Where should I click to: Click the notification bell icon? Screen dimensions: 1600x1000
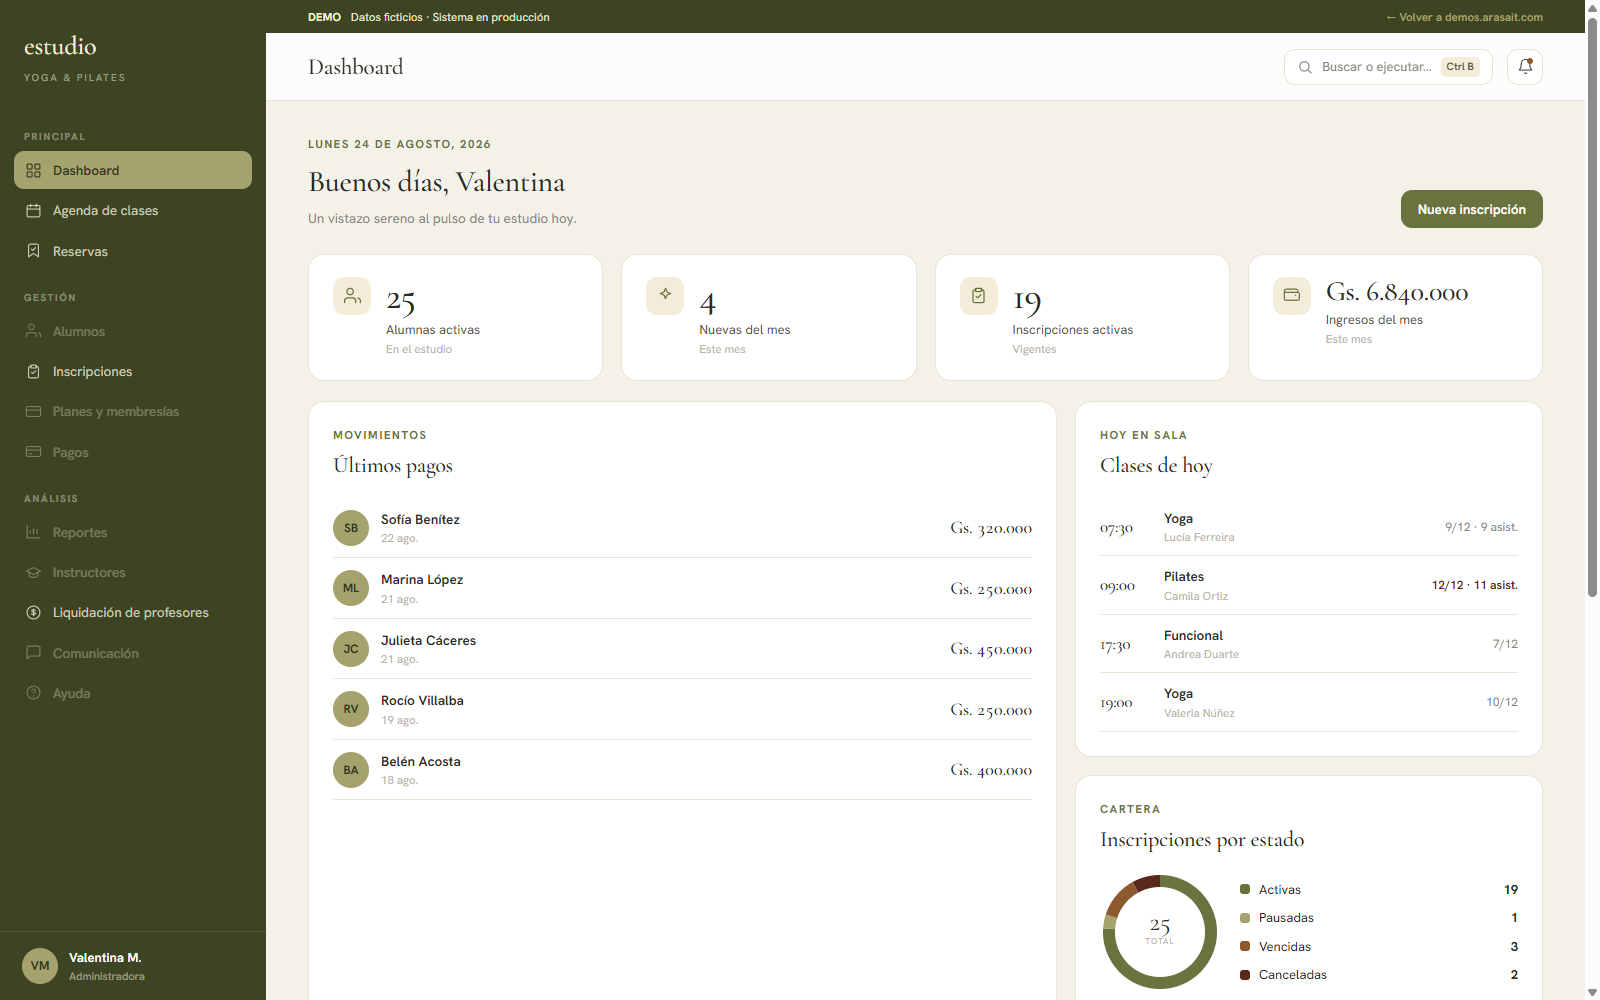pos(1525,67)
